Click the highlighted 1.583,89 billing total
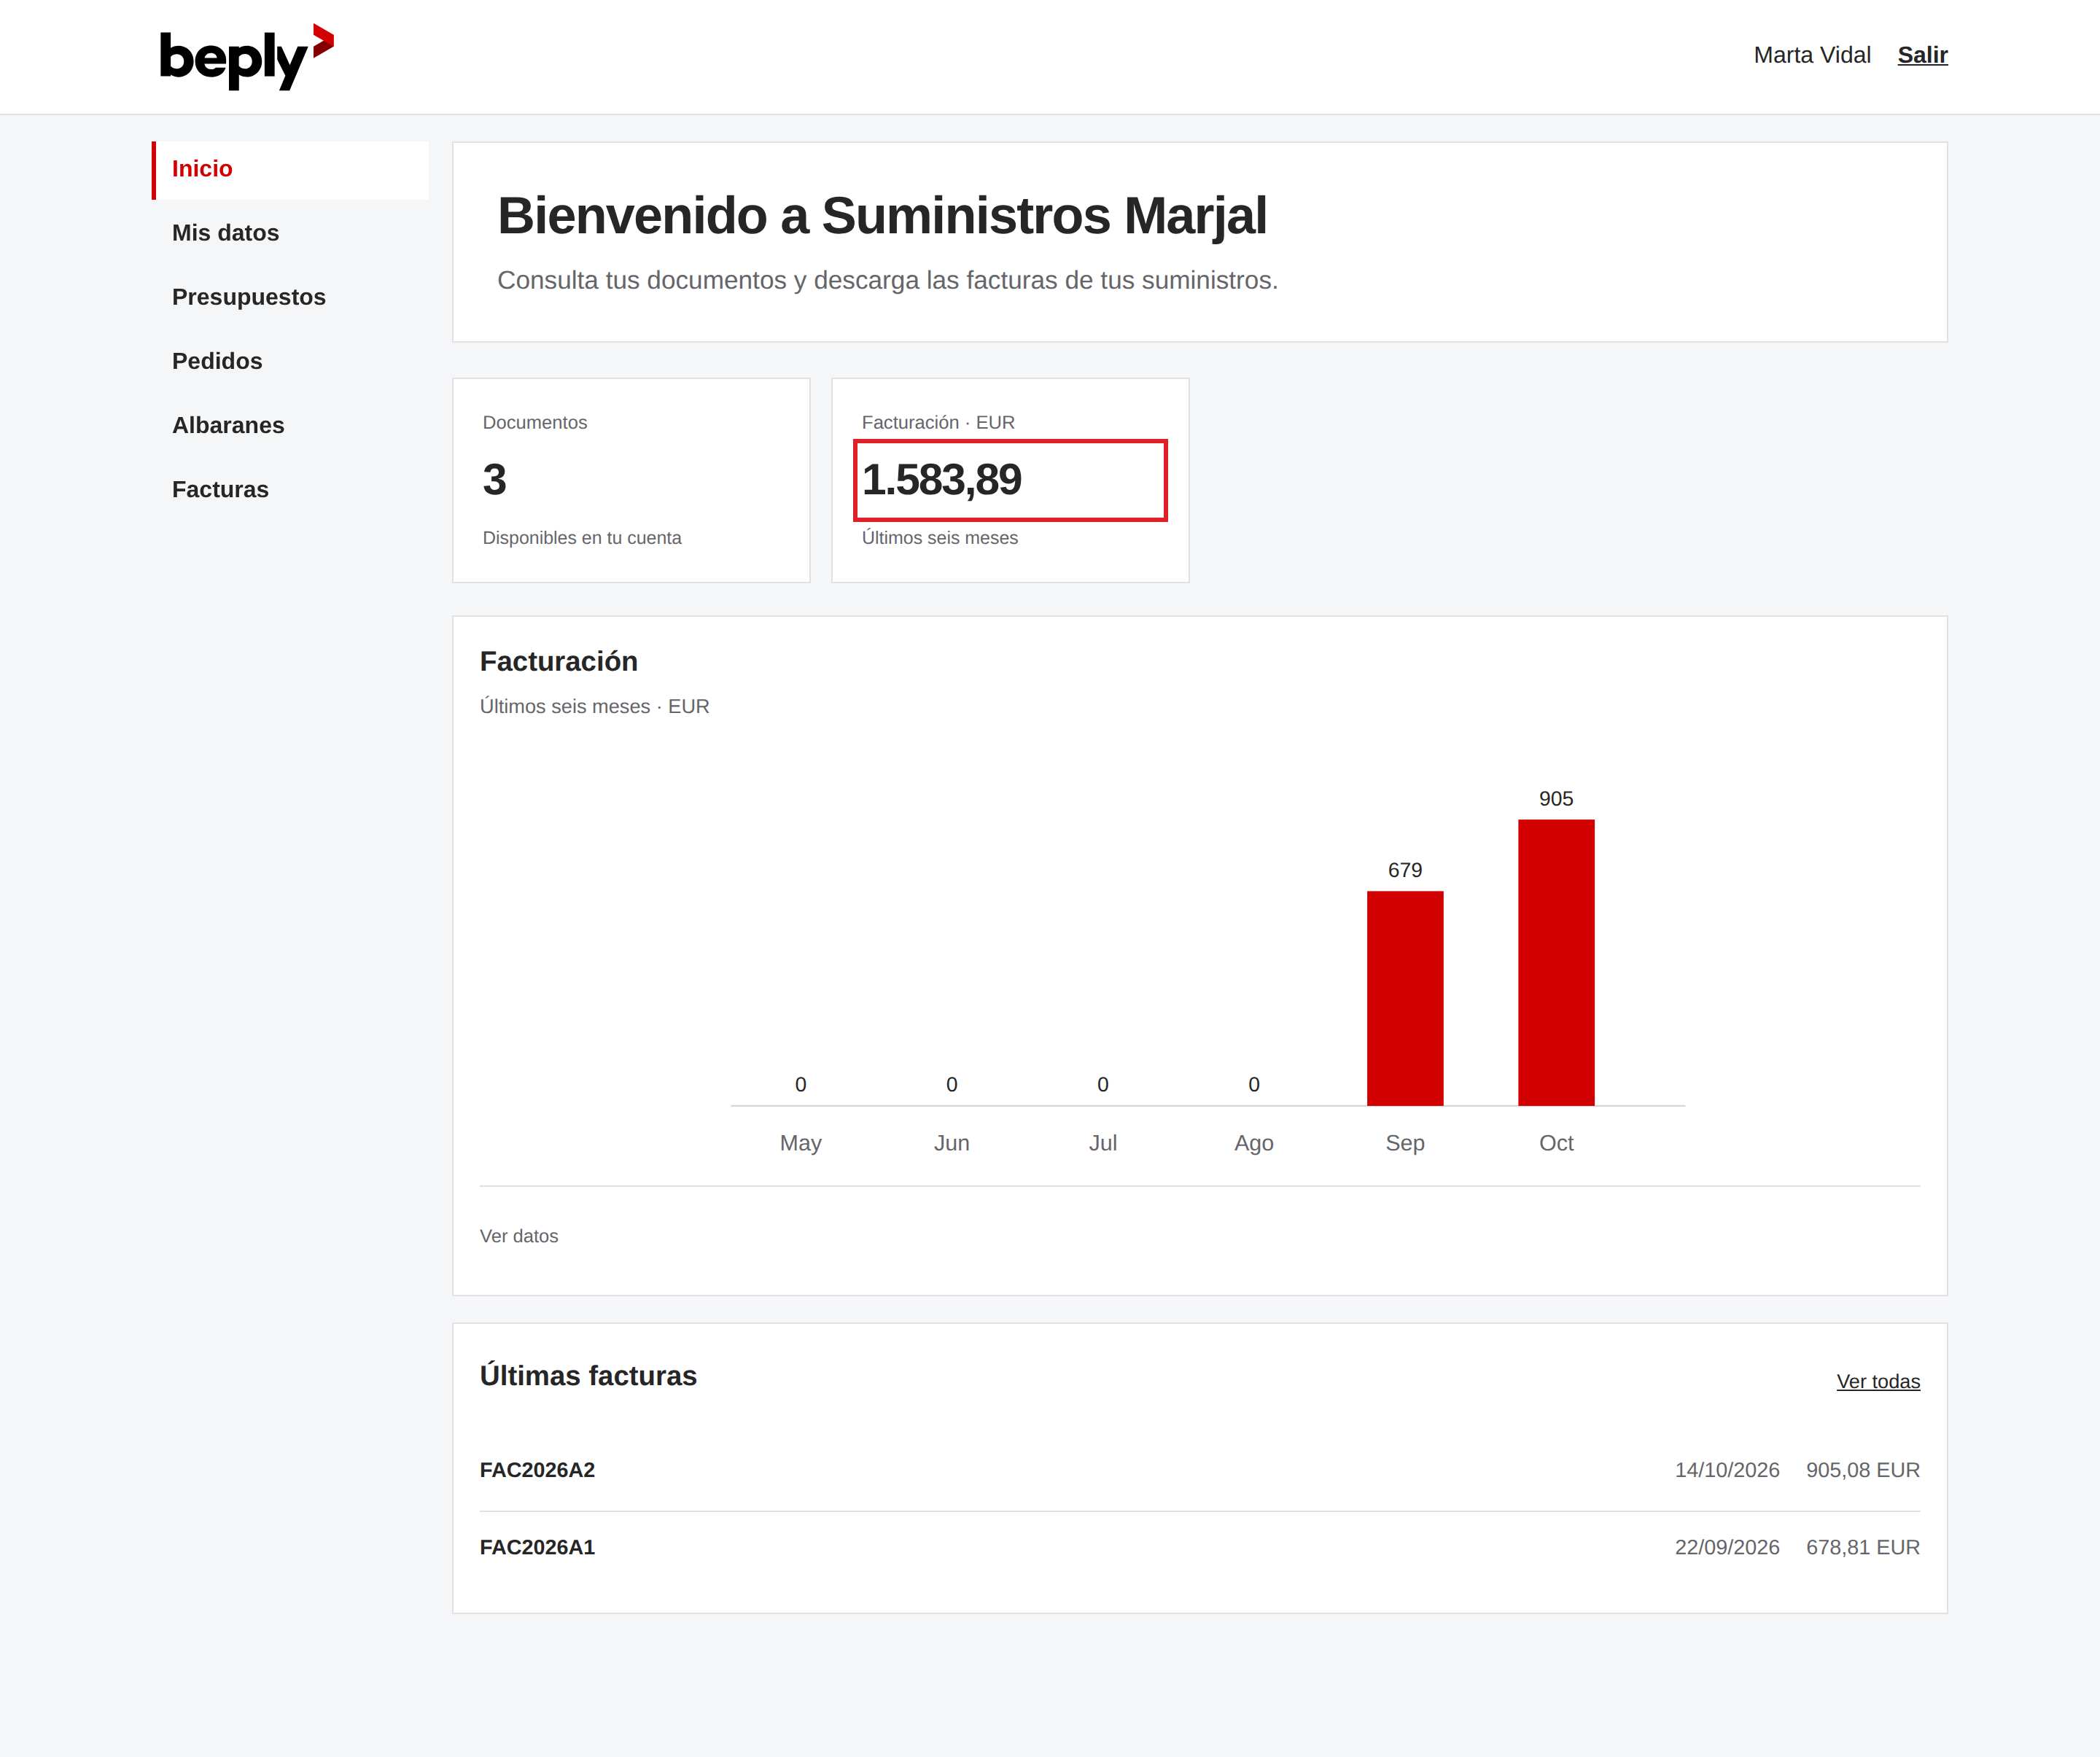 (x=1010, y=480)
